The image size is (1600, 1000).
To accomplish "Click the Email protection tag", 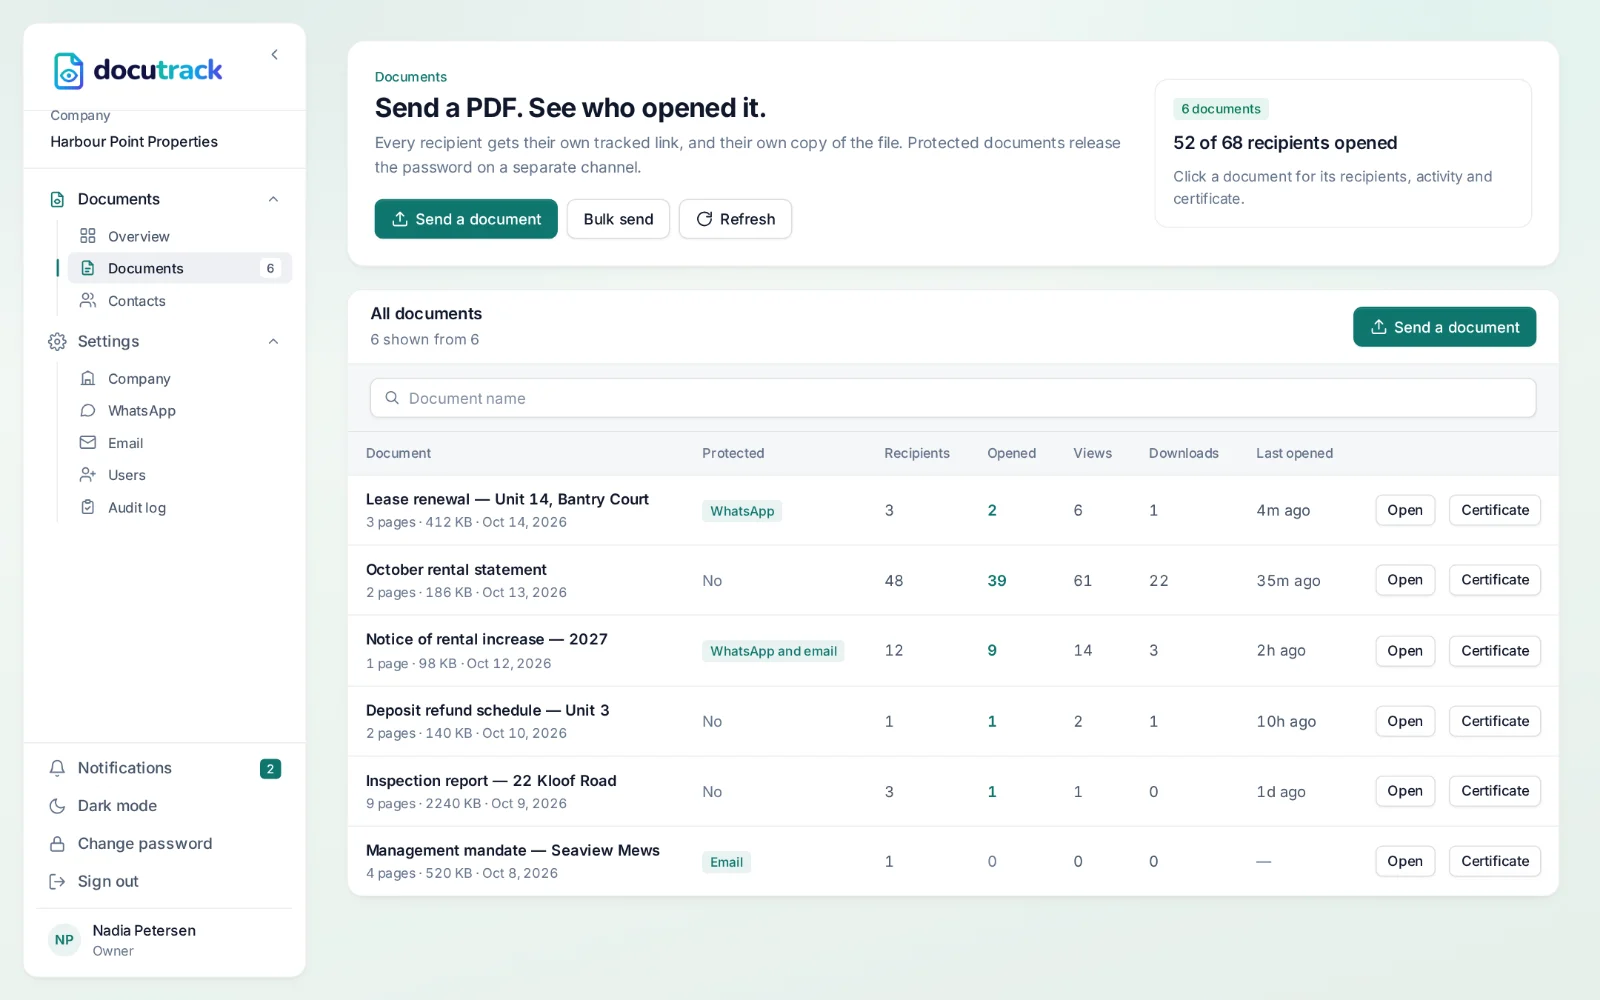I will pyautogui.click(x=726, y=862).
